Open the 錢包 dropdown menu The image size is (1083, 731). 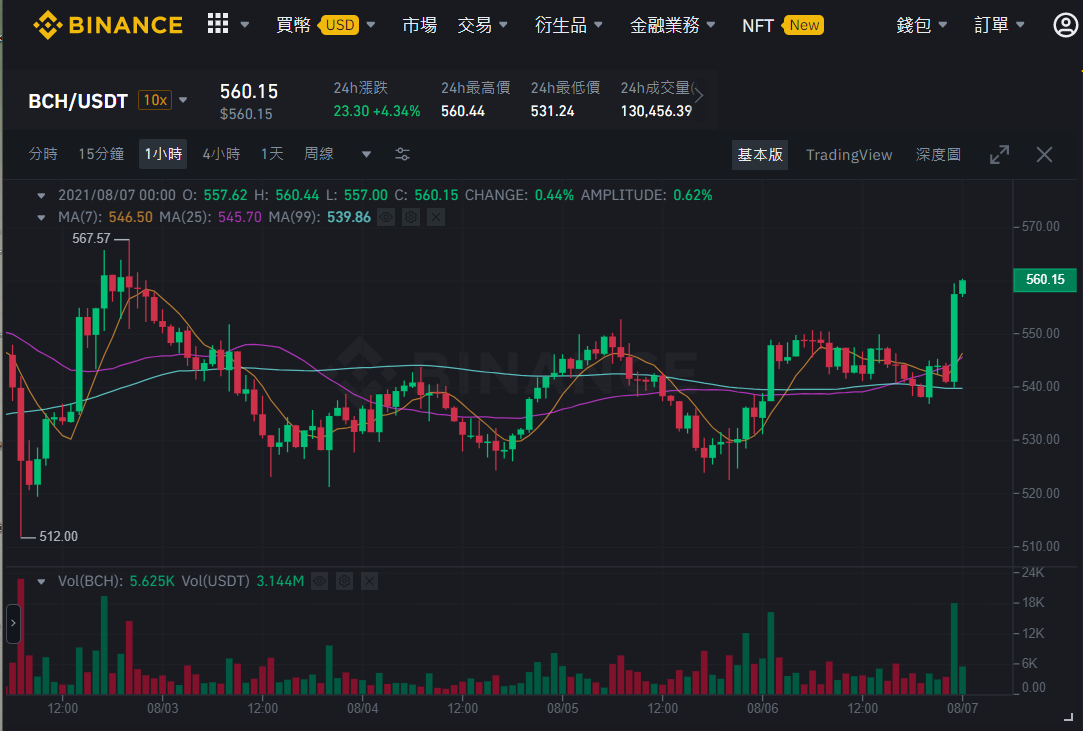tap(921, 26)
